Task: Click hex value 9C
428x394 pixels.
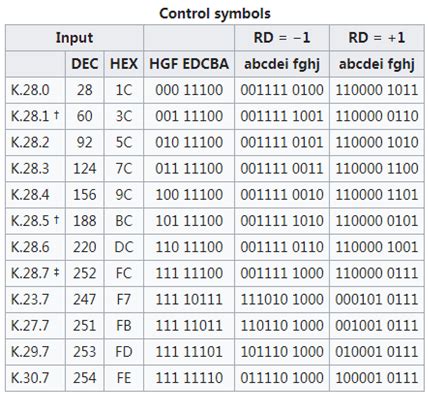Action: point(124,195)
